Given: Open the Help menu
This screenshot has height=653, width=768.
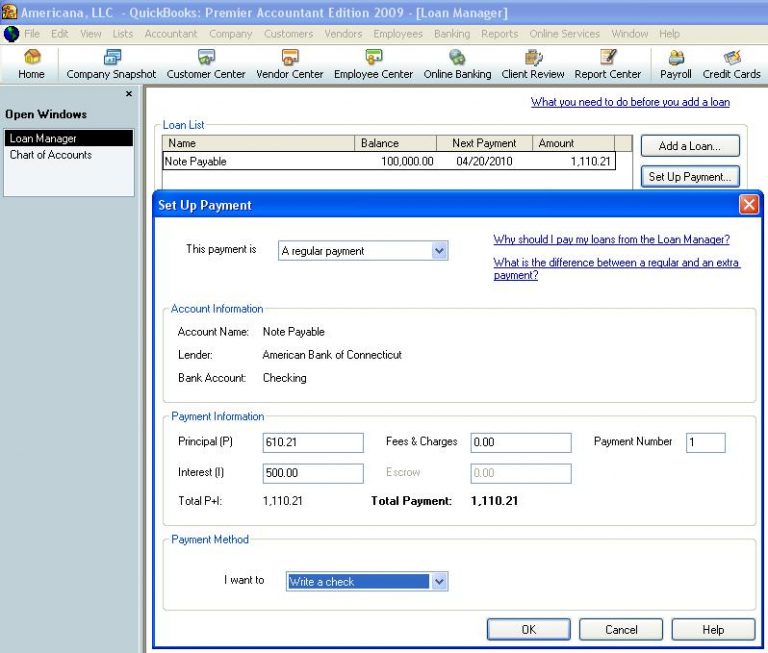Looking at the screenshot, I should (669, 34).
